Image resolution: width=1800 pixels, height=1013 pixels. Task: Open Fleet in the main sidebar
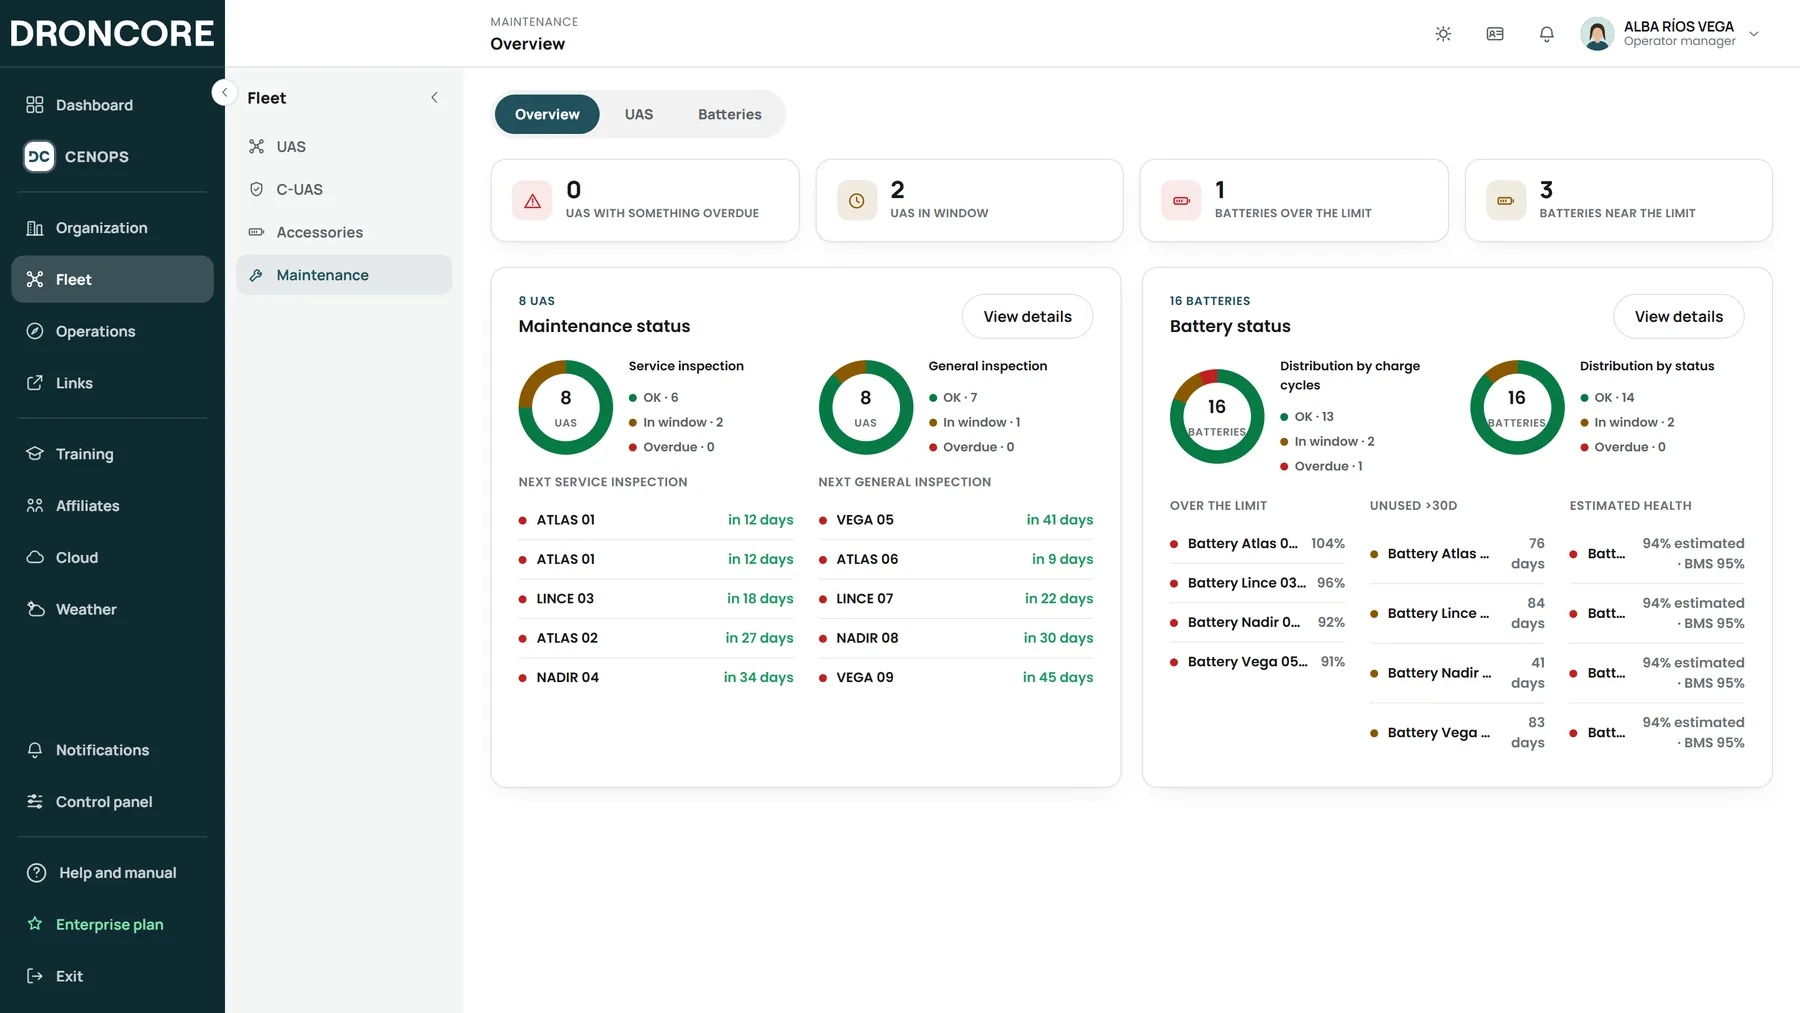click(112, 279)
